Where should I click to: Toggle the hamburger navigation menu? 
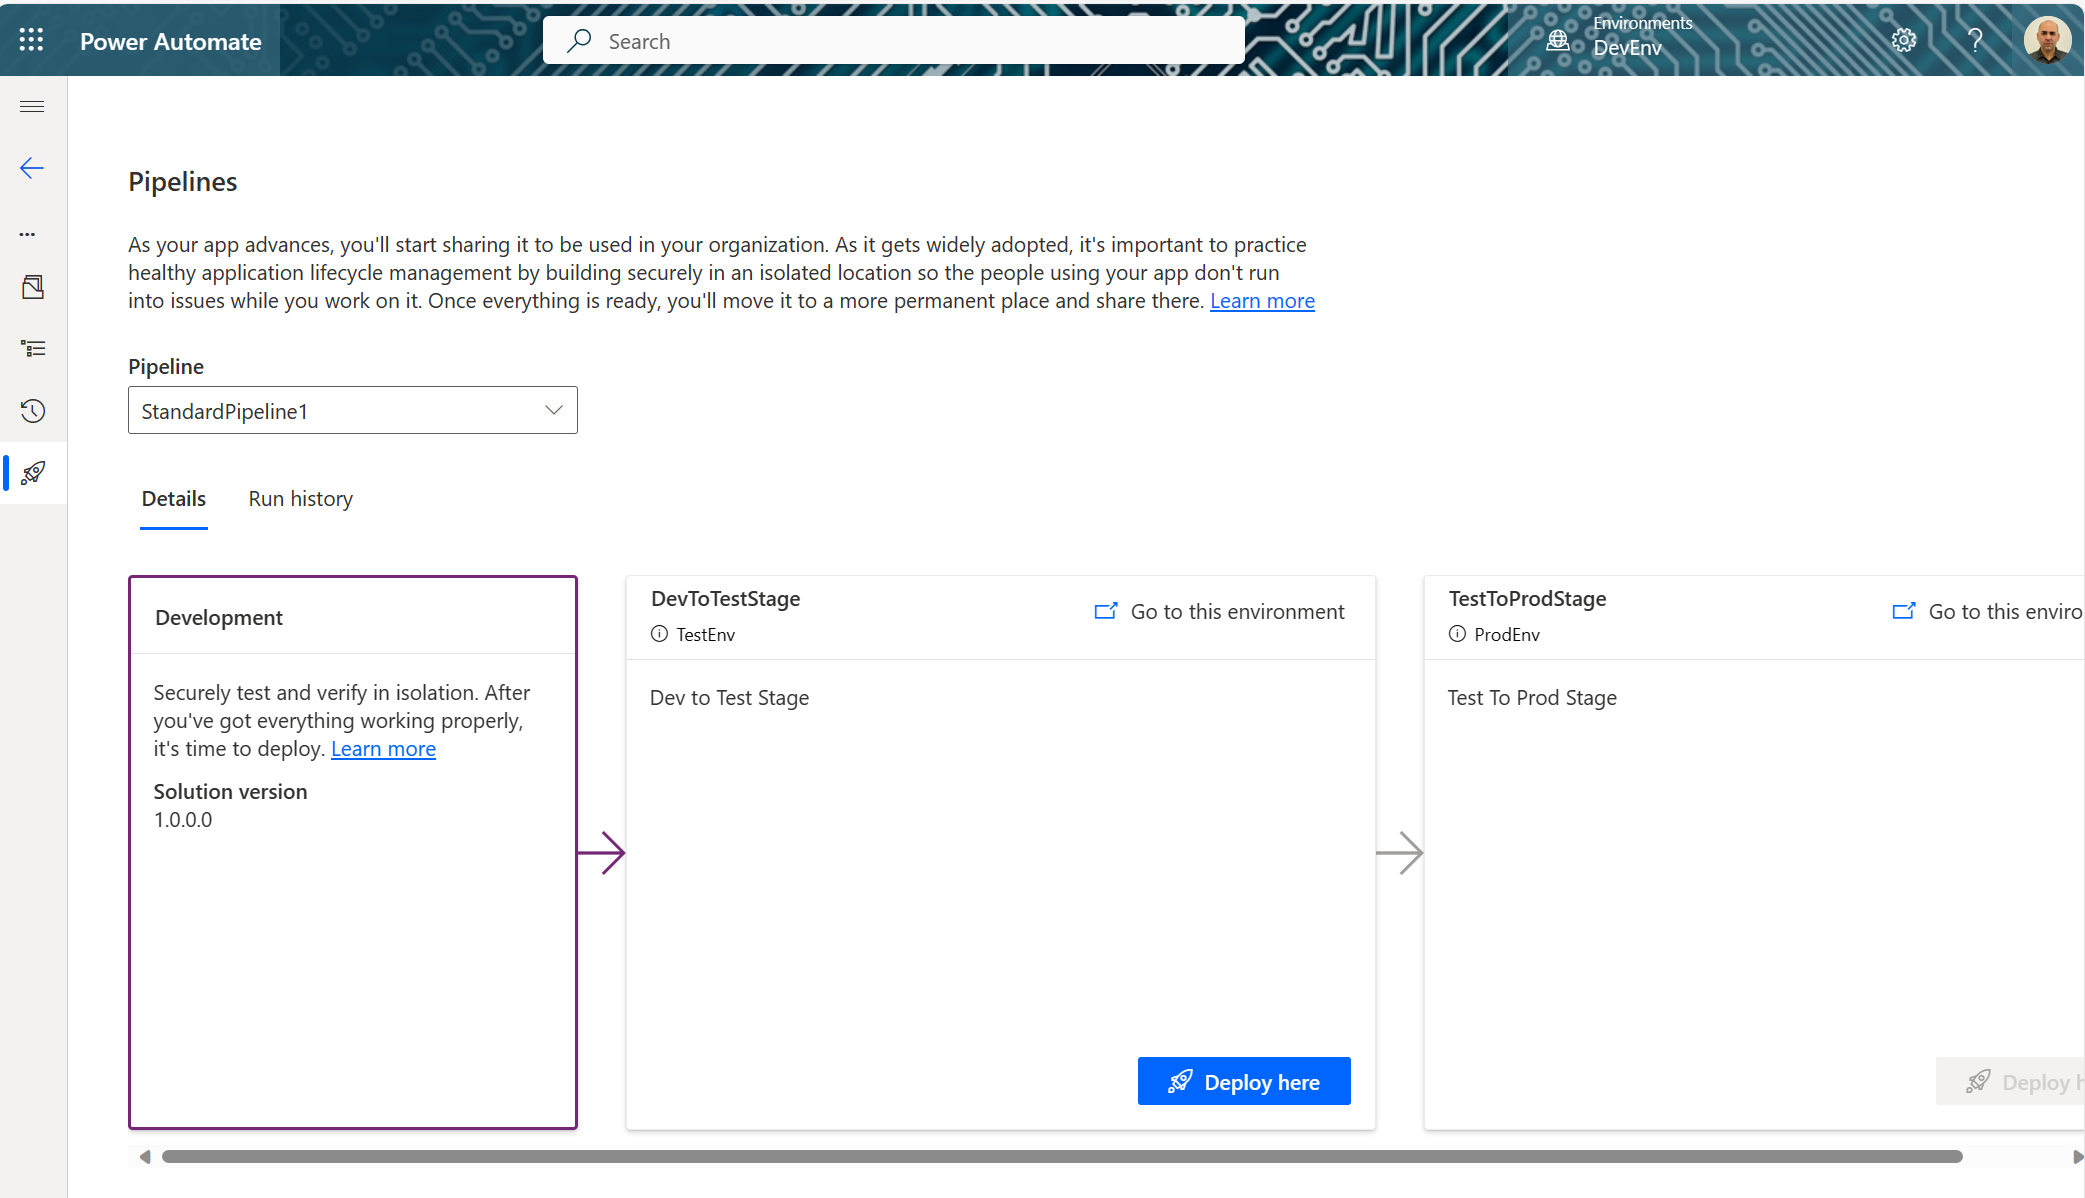[x=32, y=107]
